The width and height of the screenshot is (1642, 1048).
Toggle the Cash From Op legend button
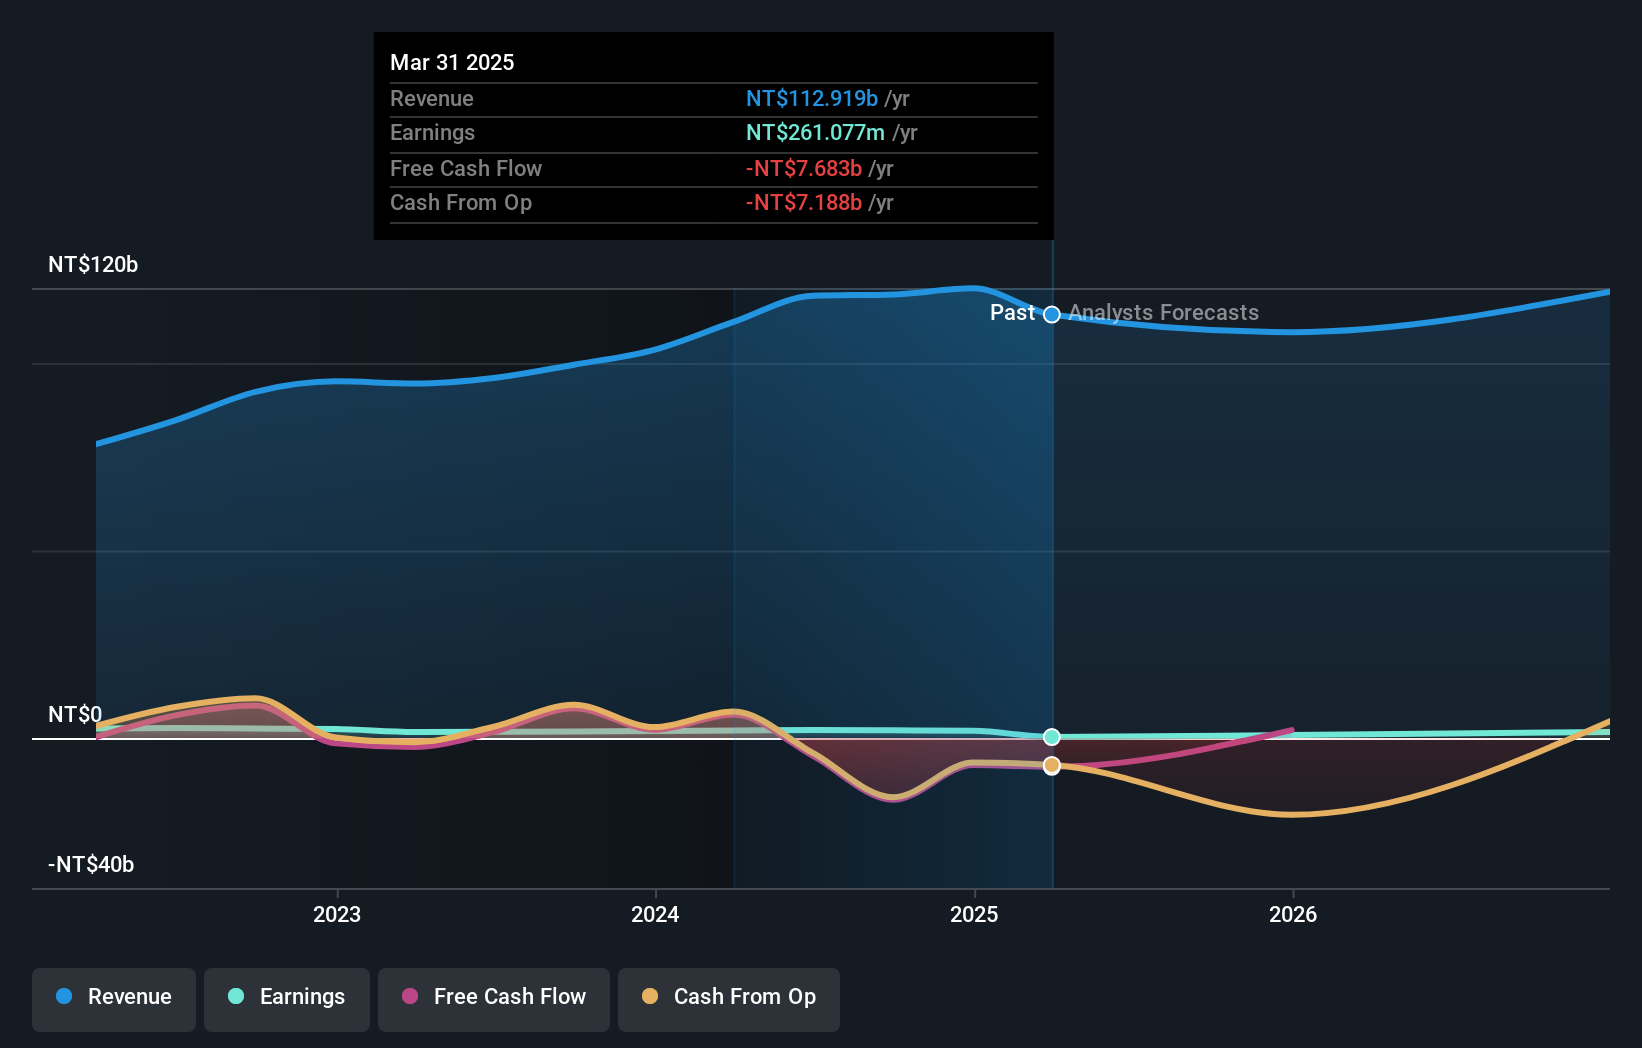tap(729, 999)
